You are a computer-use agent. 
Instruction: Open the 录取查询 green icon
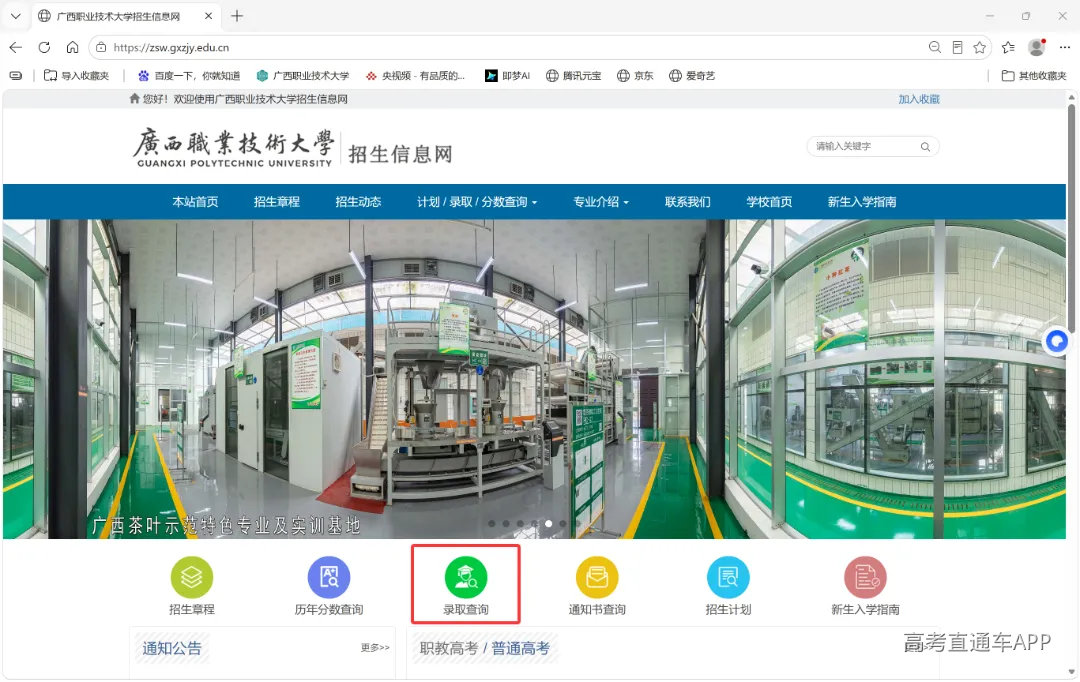(x=466, y=577)
